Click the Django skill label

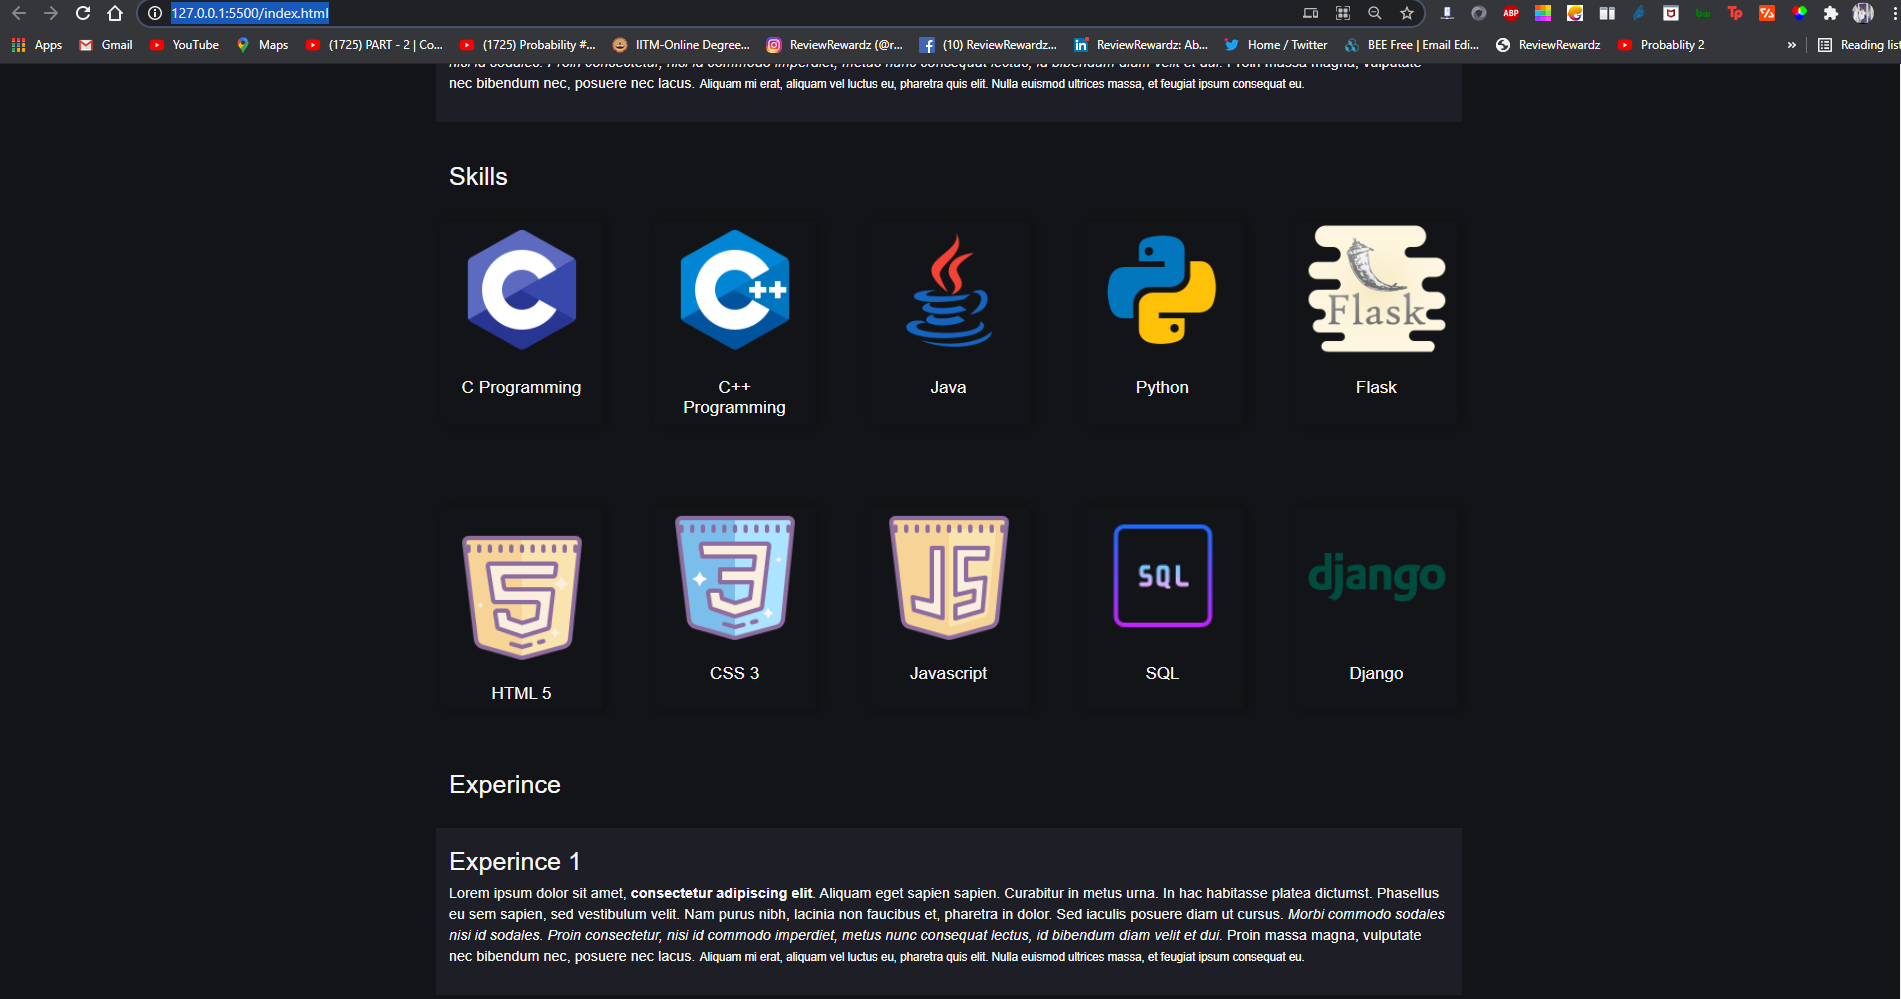click(x=1376, y=673)
